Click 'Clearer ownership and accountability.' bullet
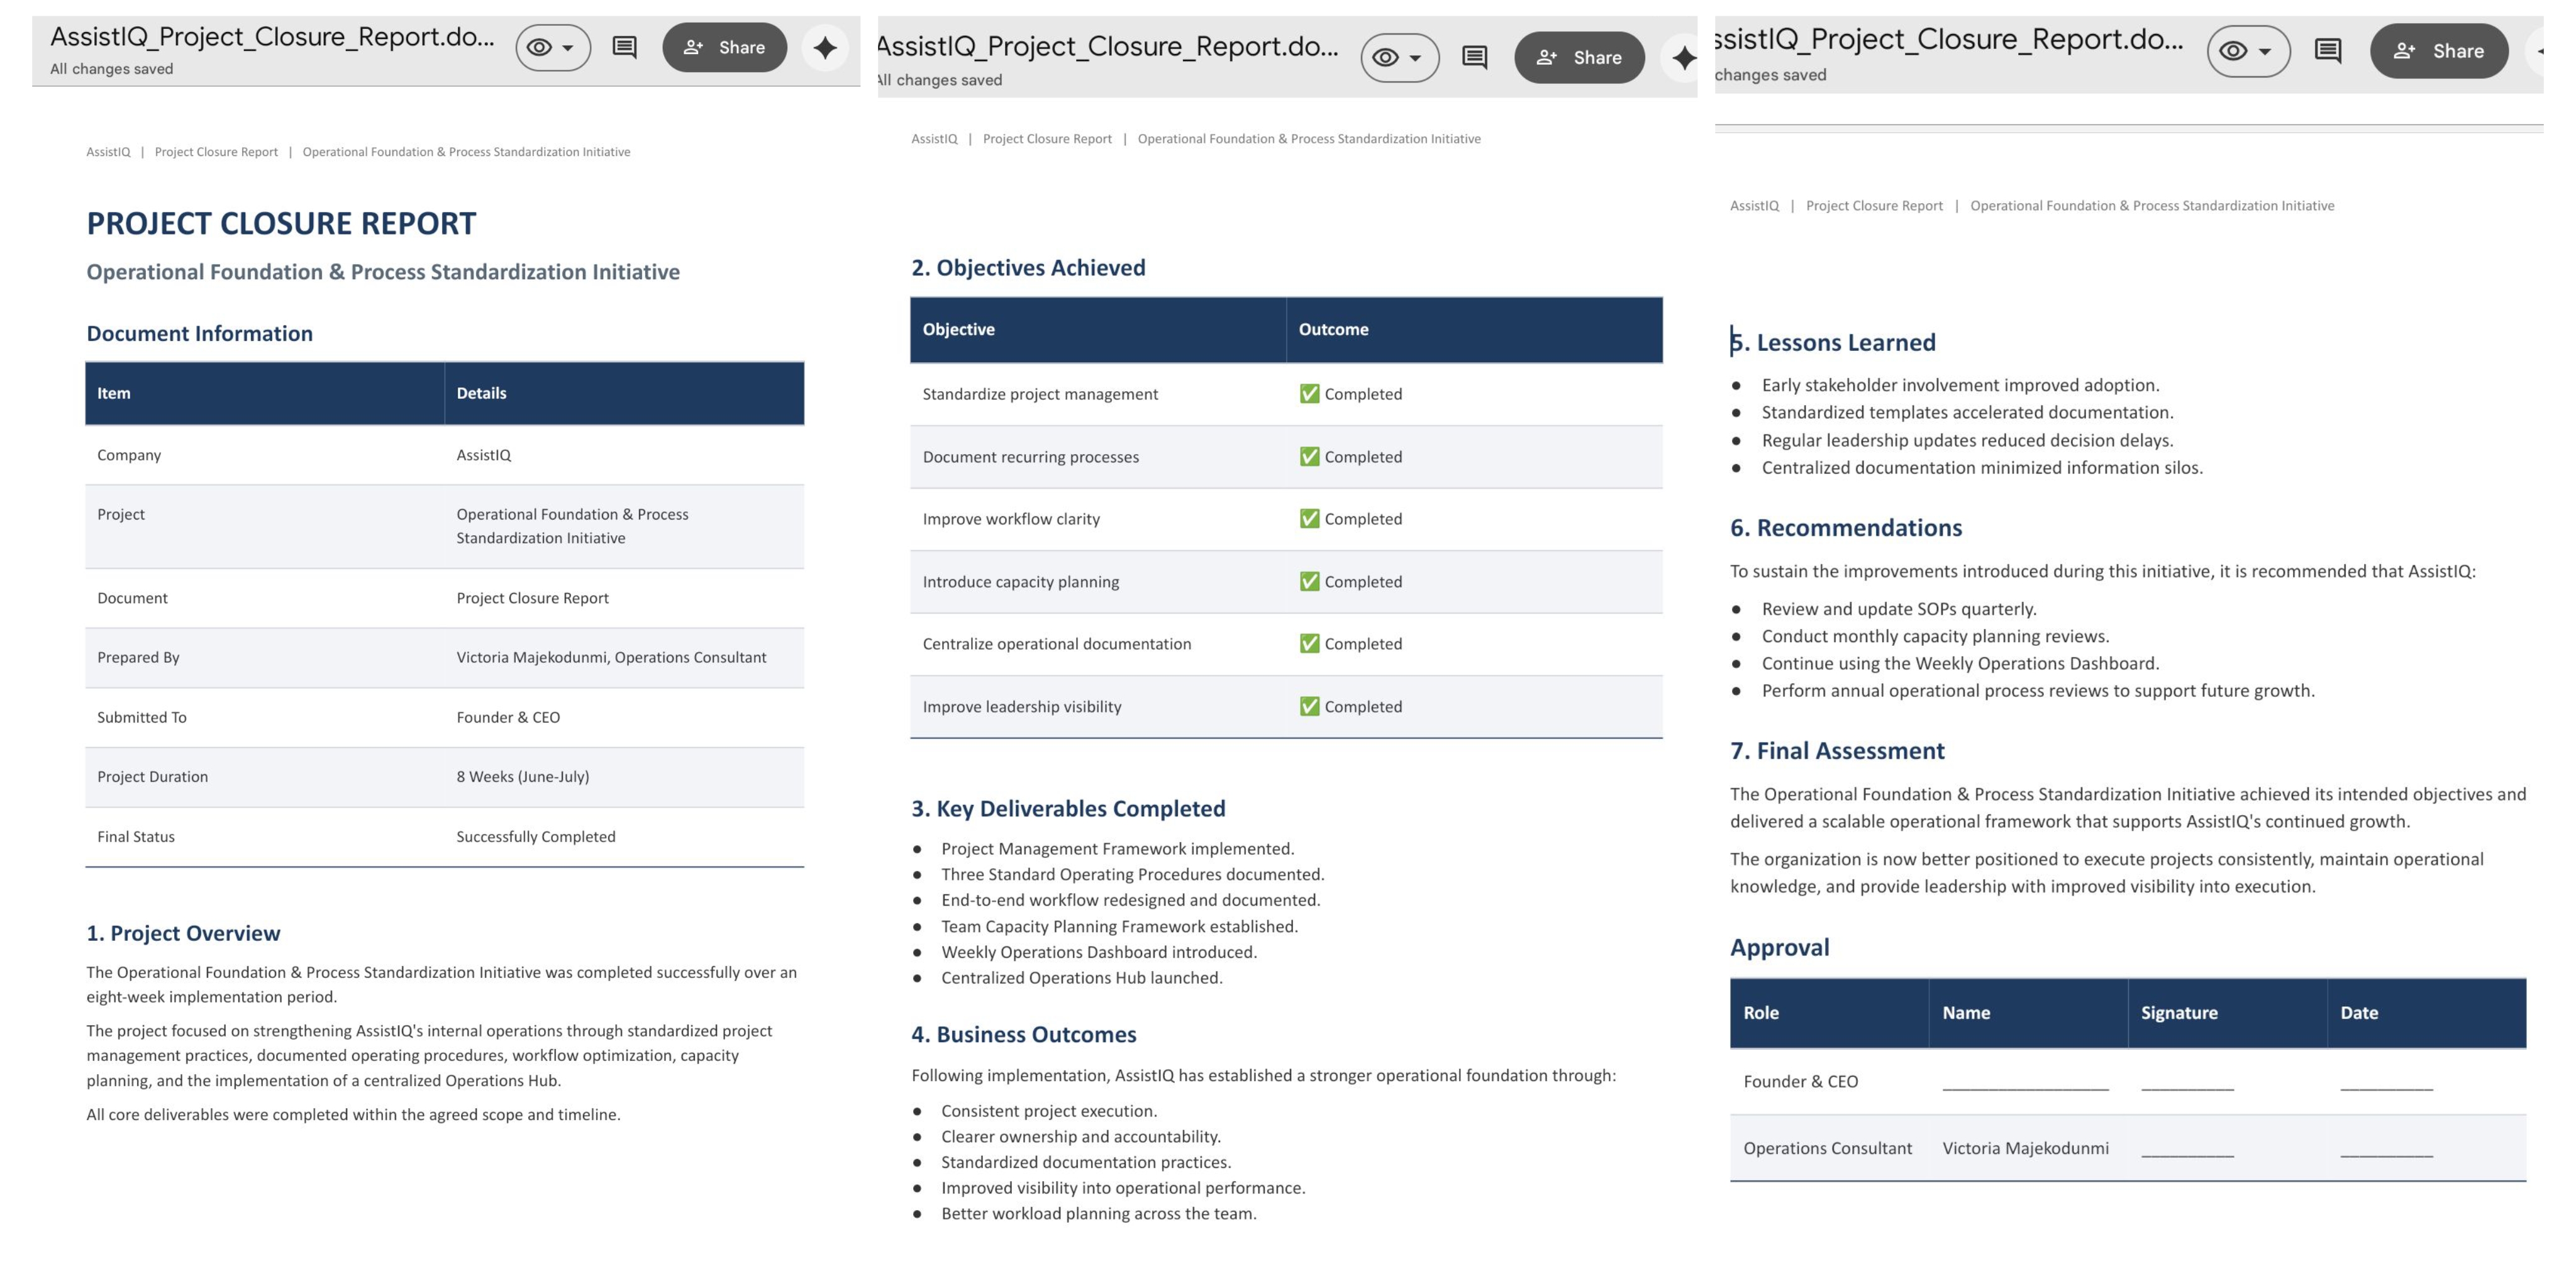The height and width of the screenshot is (1288, 2576). point(1081,1137)
